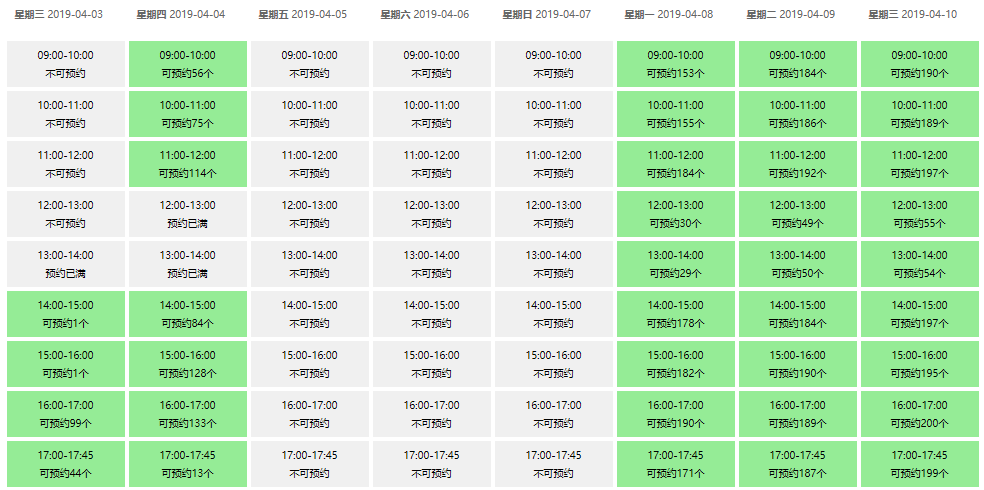Click the 星期四 2019-04-04 date header
The width and height of the screenshot is (984, 490).
[181, 14]
